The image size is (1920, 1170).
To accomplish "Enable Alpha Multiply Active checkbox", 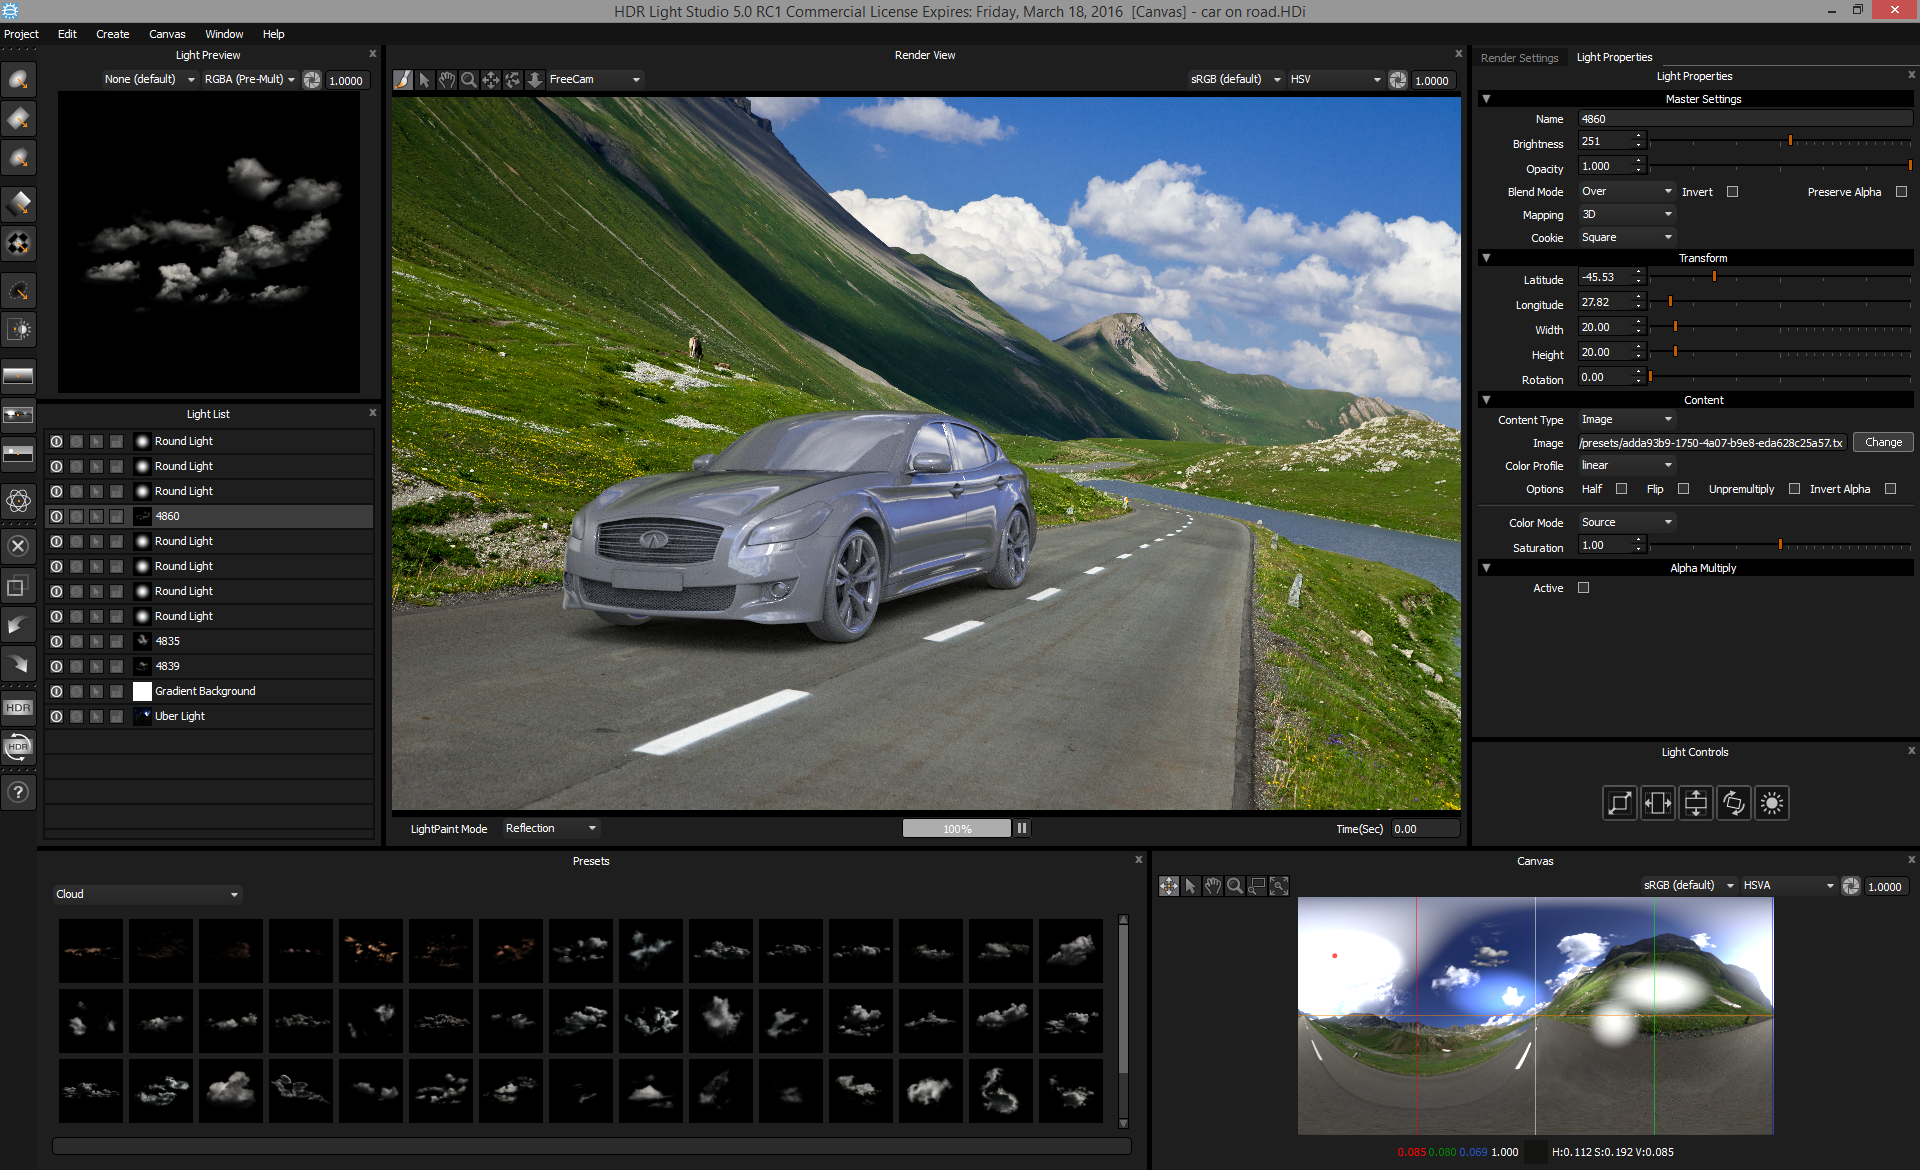I will click(1583, 588).
